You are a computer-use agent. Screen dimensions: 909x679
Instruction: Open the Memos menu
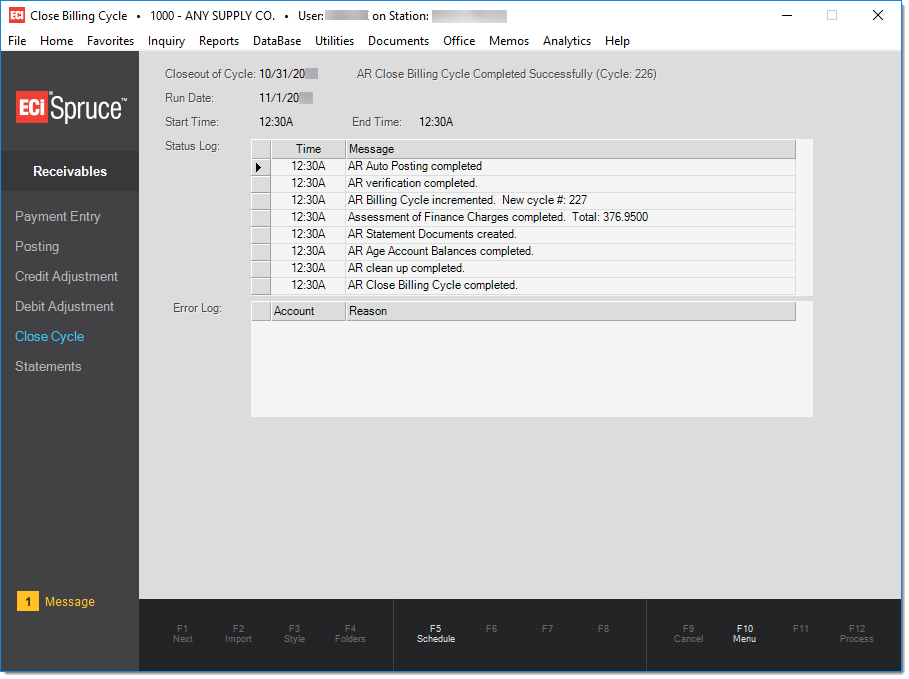tap(508, 41)
